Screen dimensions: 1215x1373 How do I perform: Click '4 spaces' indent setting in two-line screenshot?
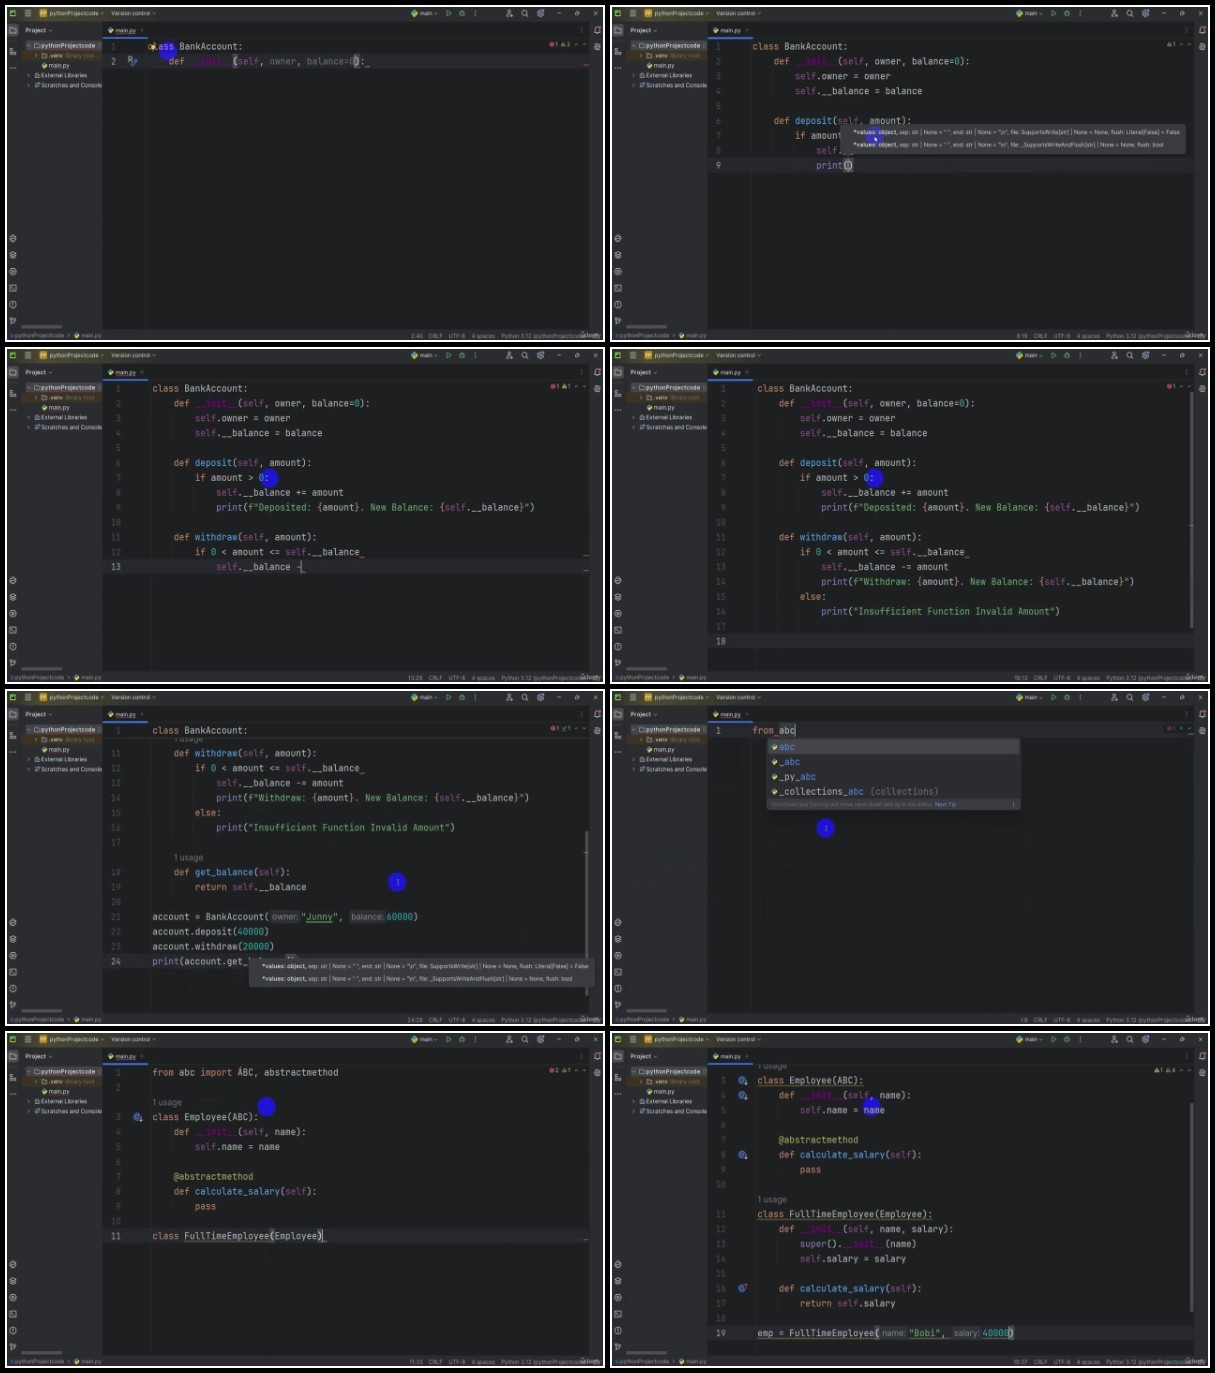tap(483, 335)
